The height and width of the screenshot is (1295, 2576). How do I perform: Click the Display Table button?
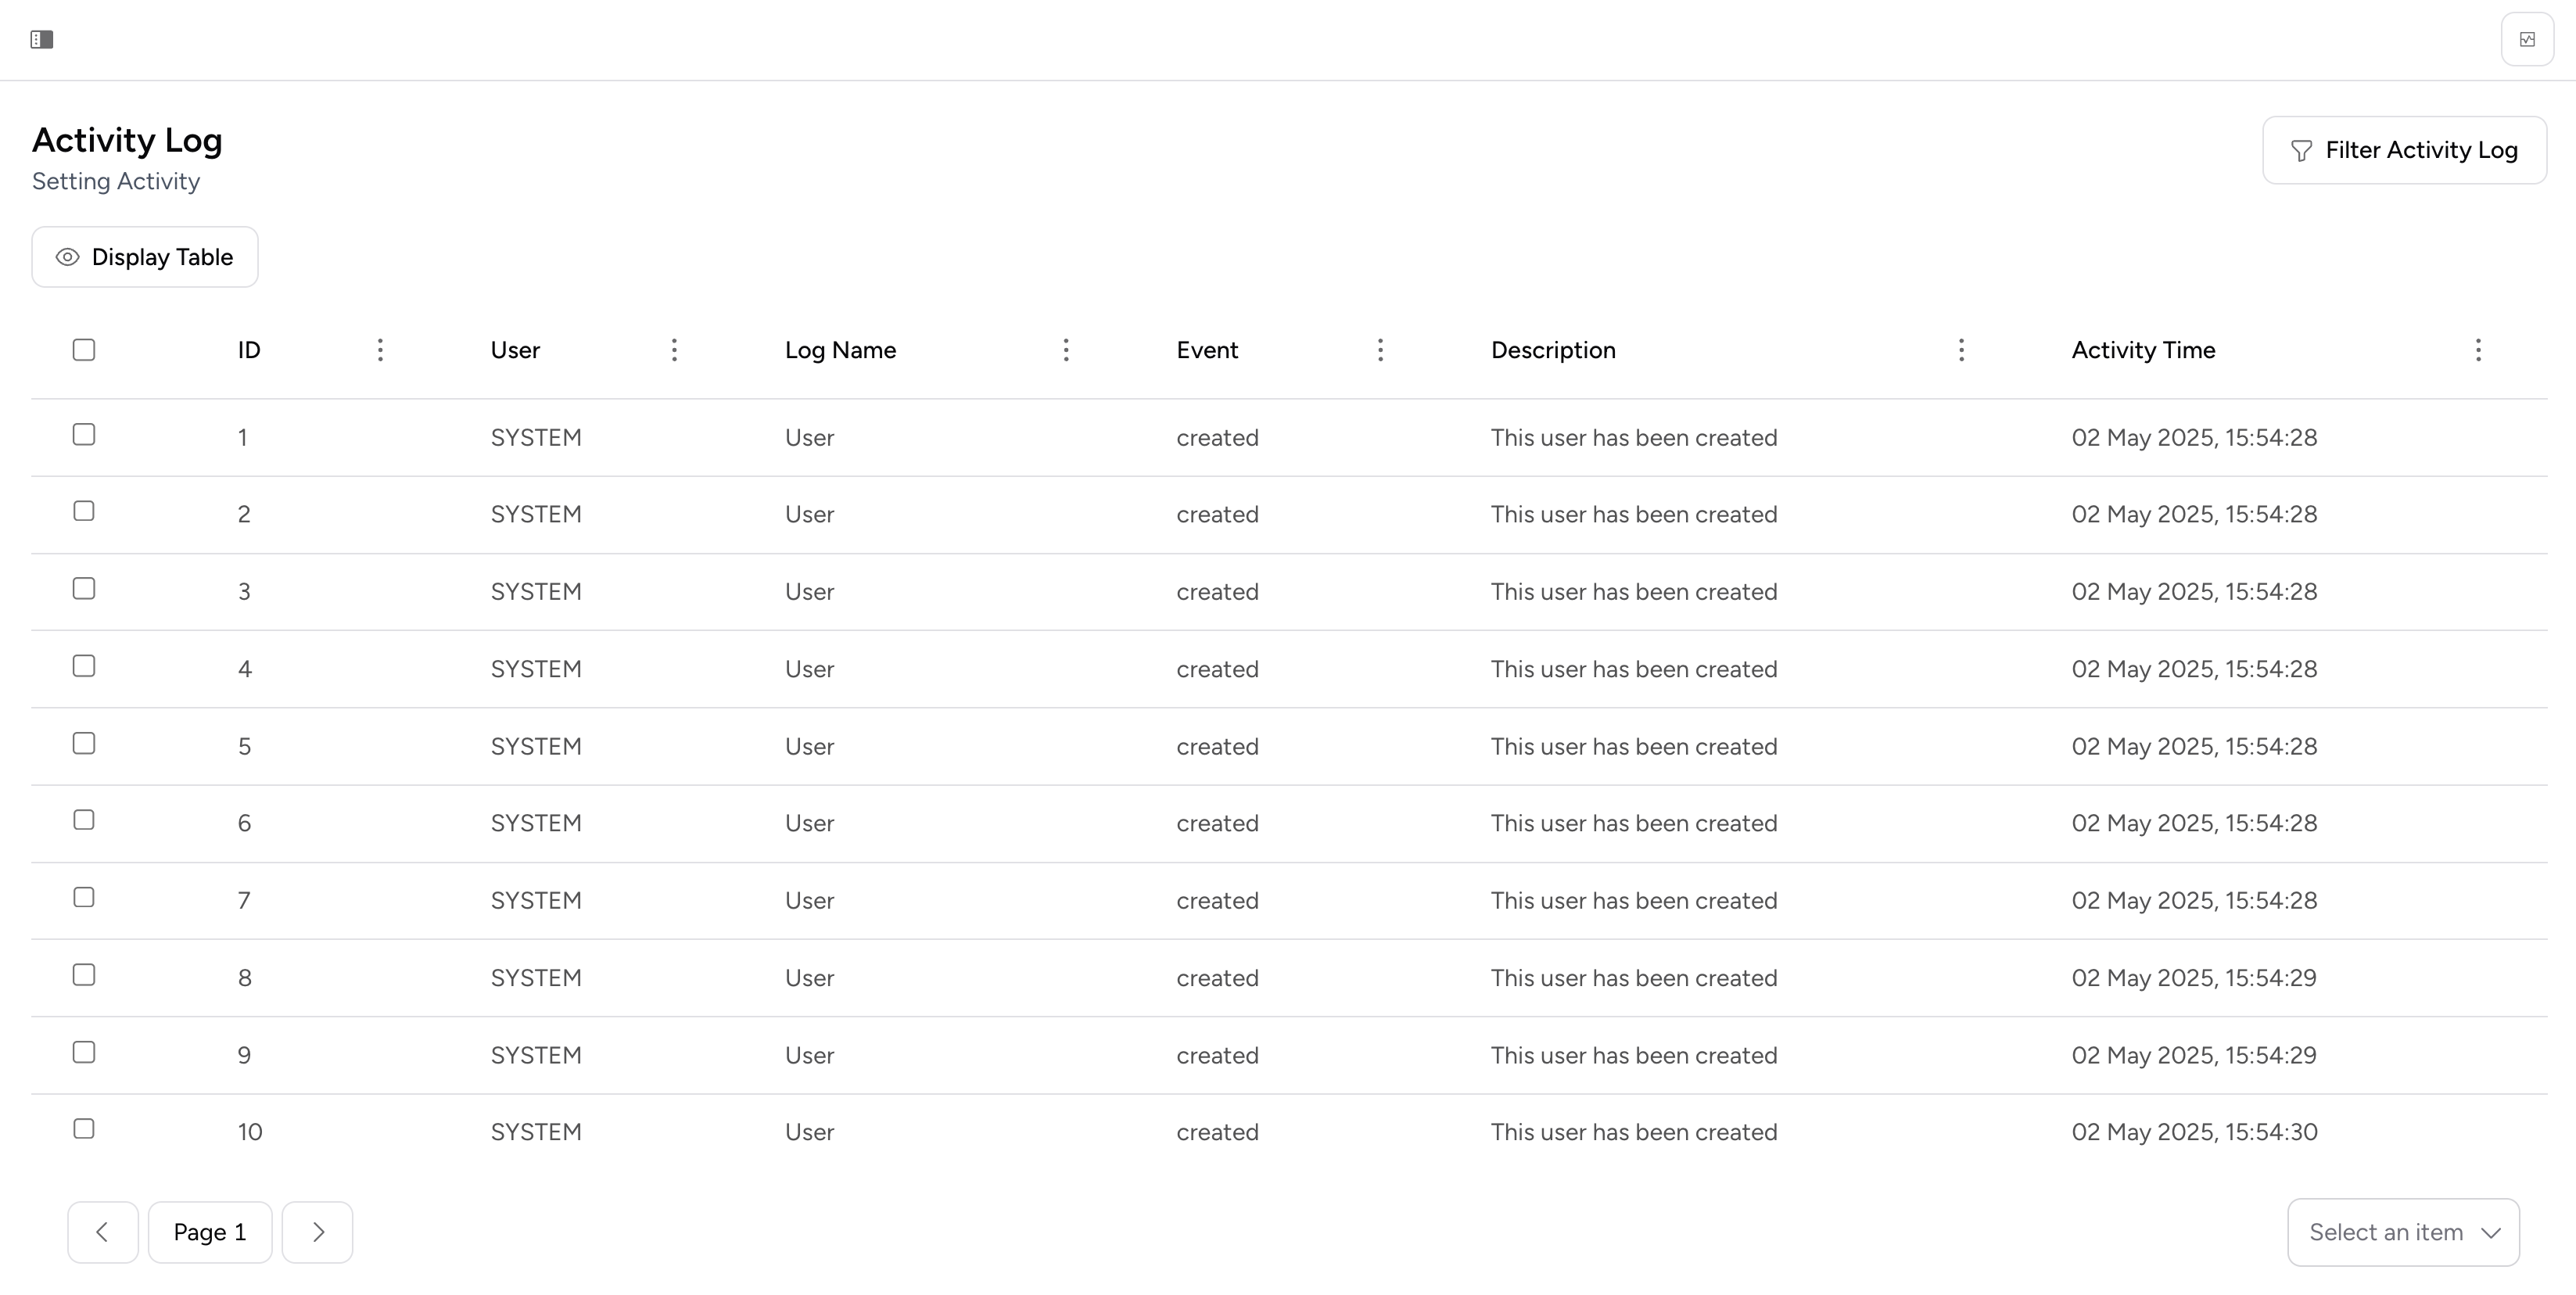click(145, 257)
